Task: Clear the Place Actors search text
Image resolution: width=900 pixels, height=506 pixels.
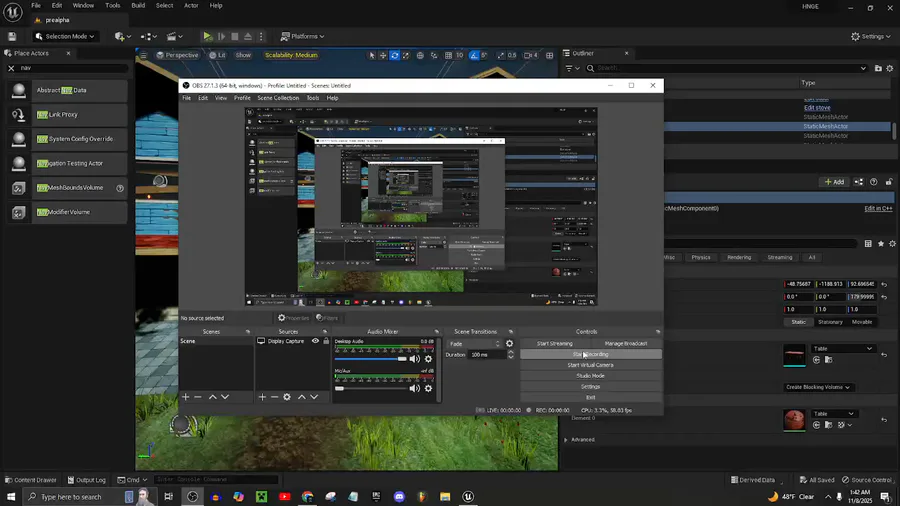Action: (11, 68)
